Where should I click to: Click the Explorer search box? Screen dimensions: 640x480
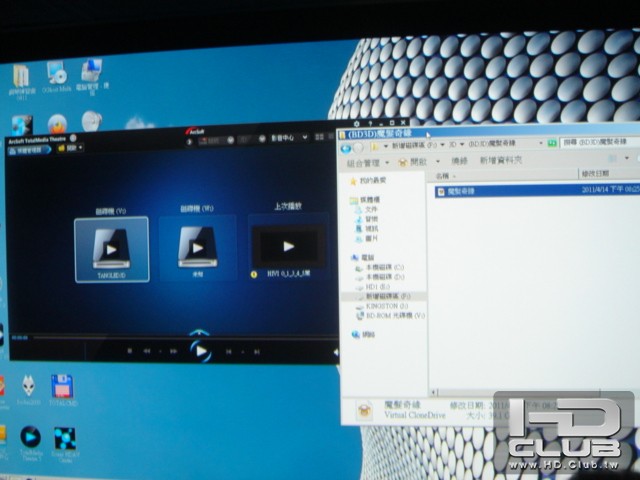(600, 142)
